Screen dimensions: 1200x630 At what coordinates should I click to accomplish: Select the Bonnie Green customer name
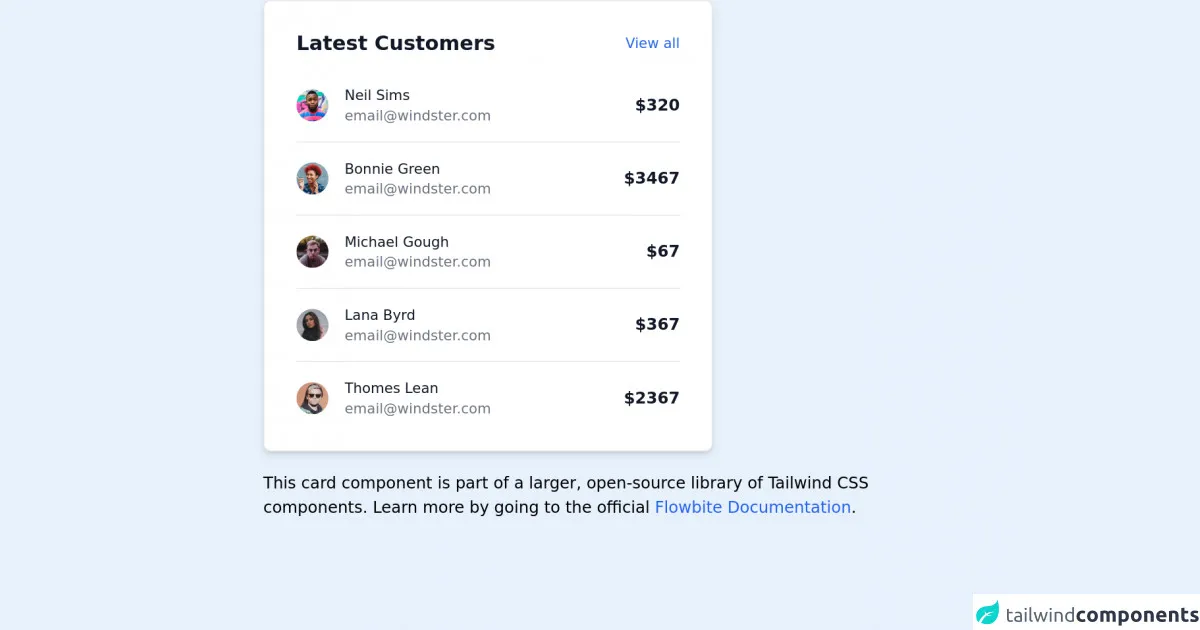392,169
